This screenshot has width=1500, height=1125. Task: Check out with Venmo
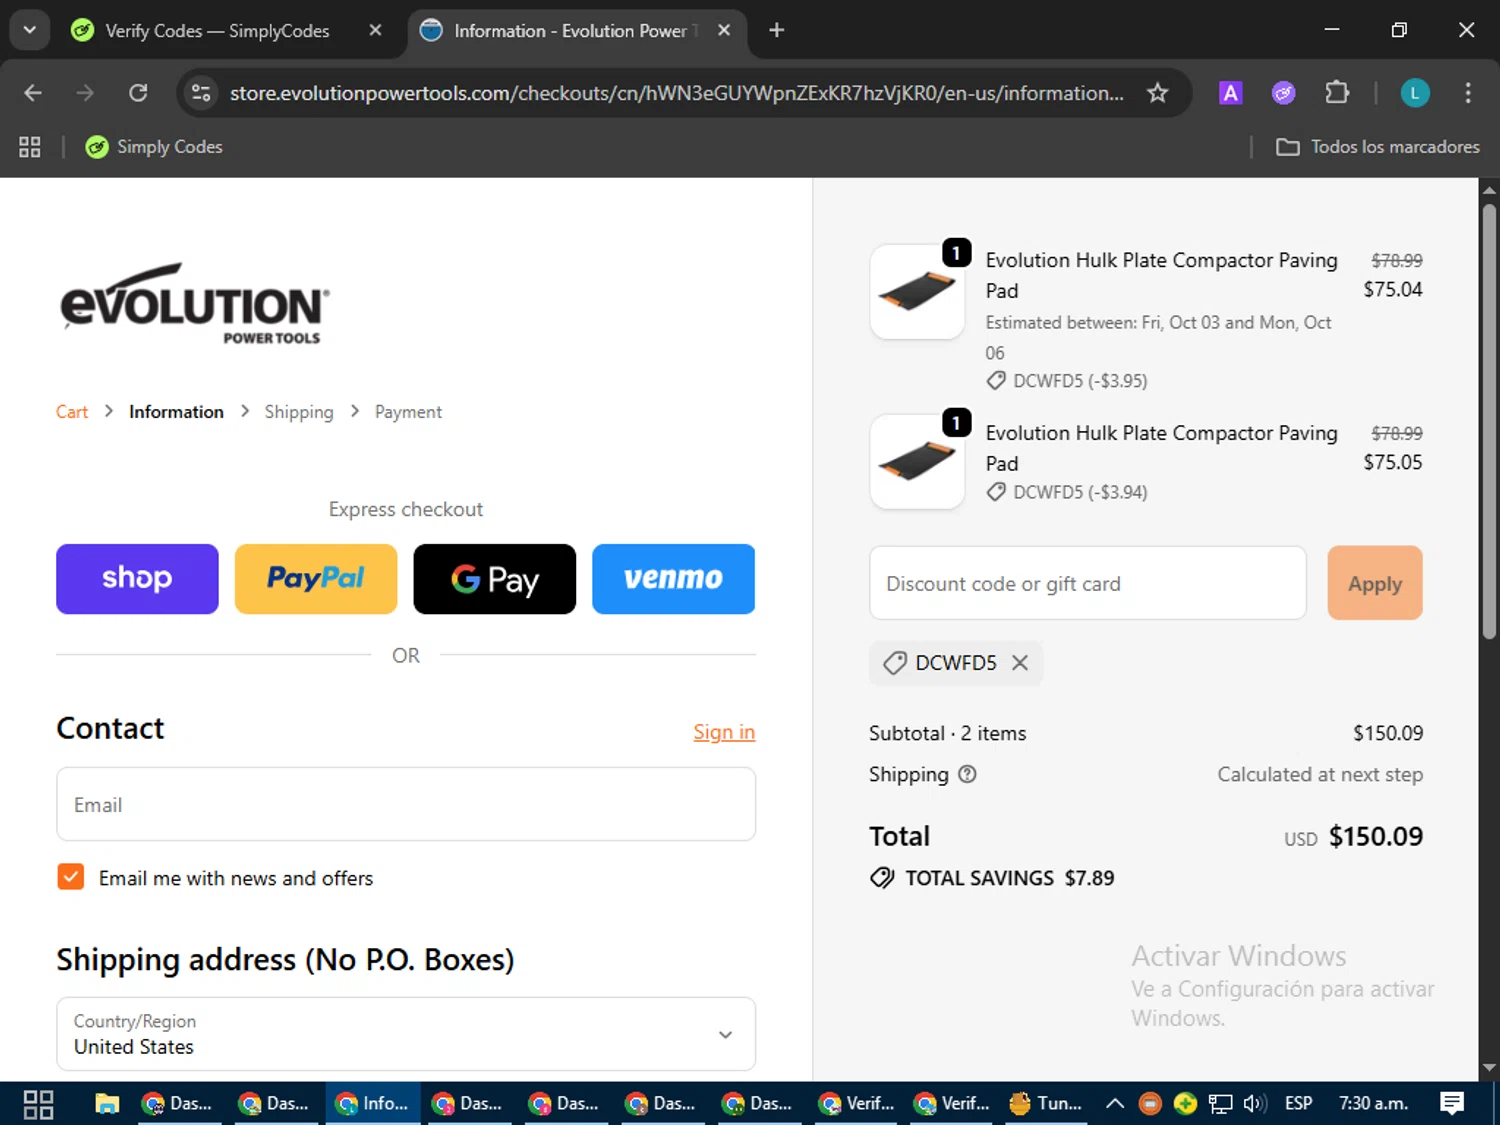coord(673,579)
